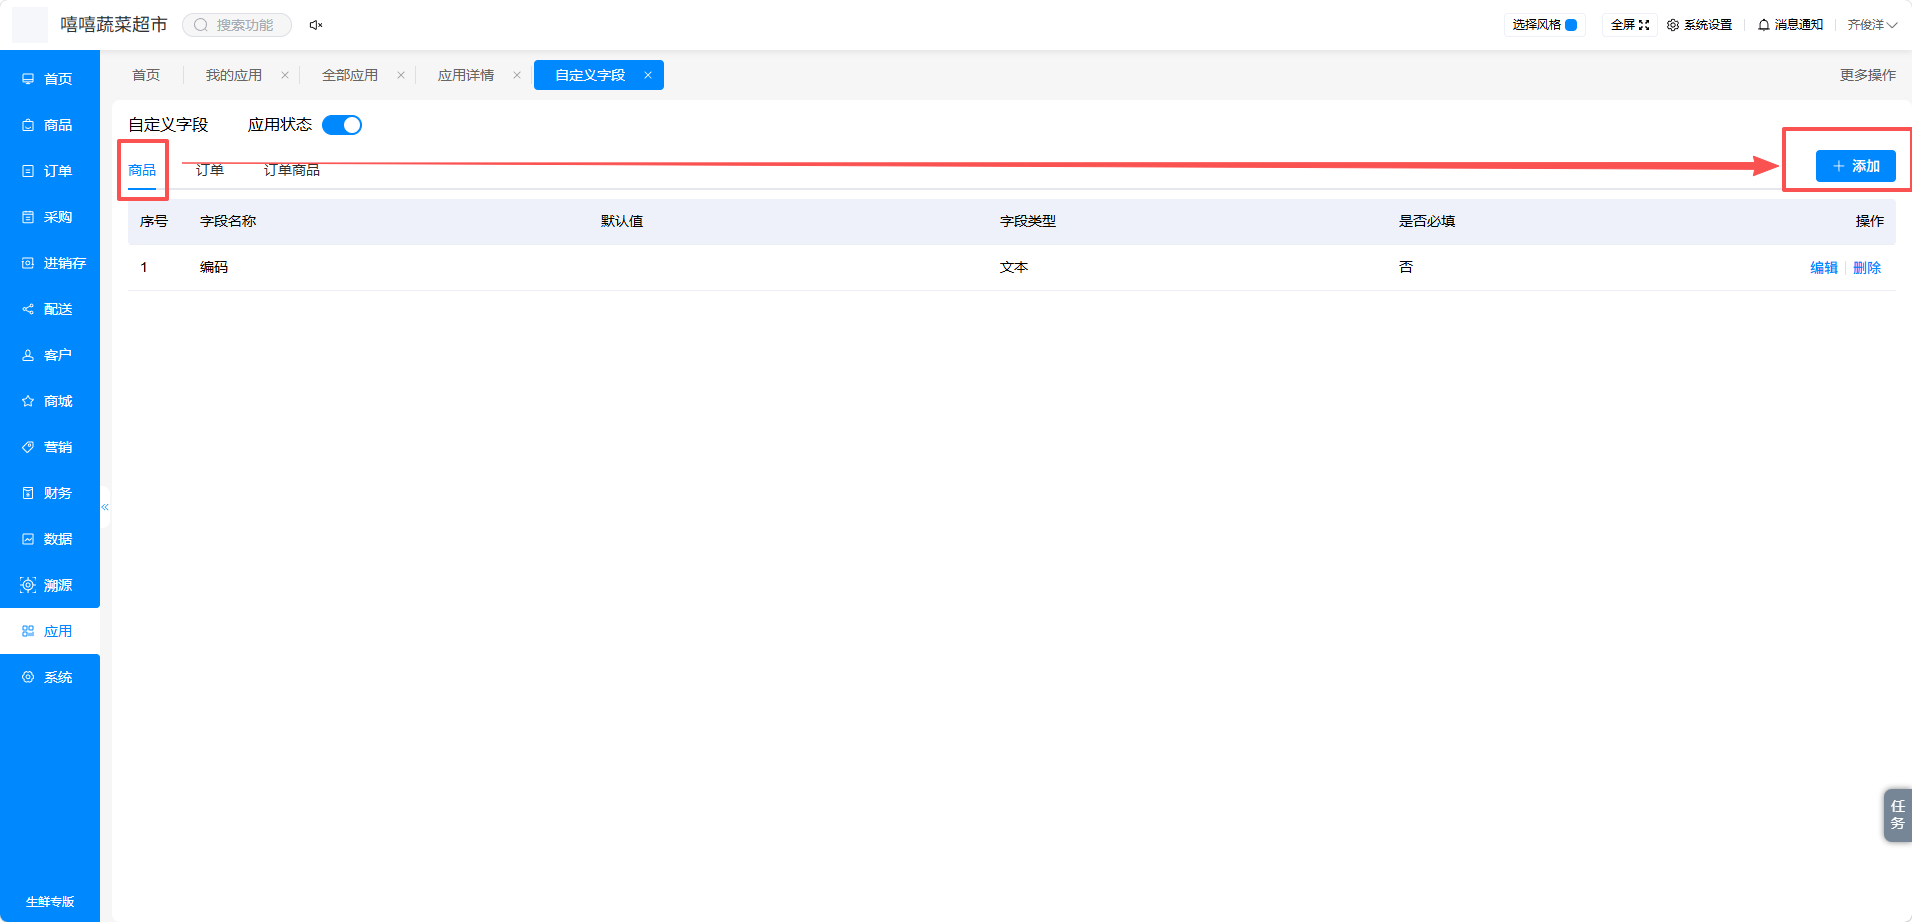
Task: Select 商城 in the sidebar
Action: click(x=49, y=401)
